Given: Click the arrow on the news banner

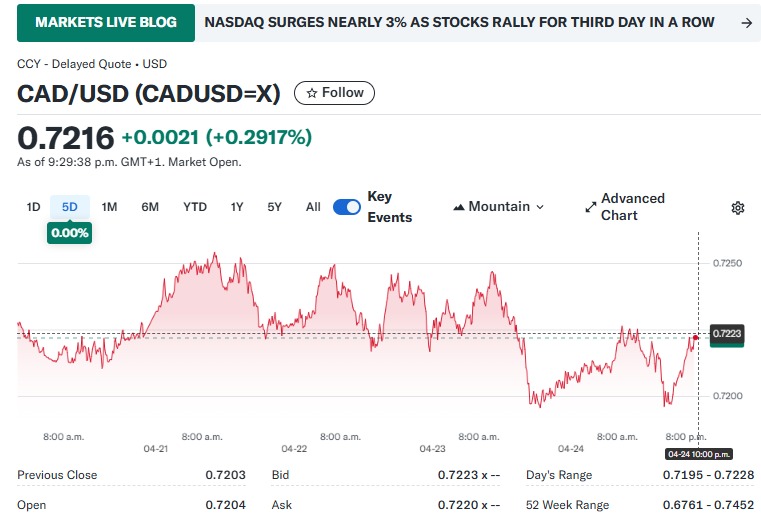Looking at the screenshot, I should click(745, 22).
